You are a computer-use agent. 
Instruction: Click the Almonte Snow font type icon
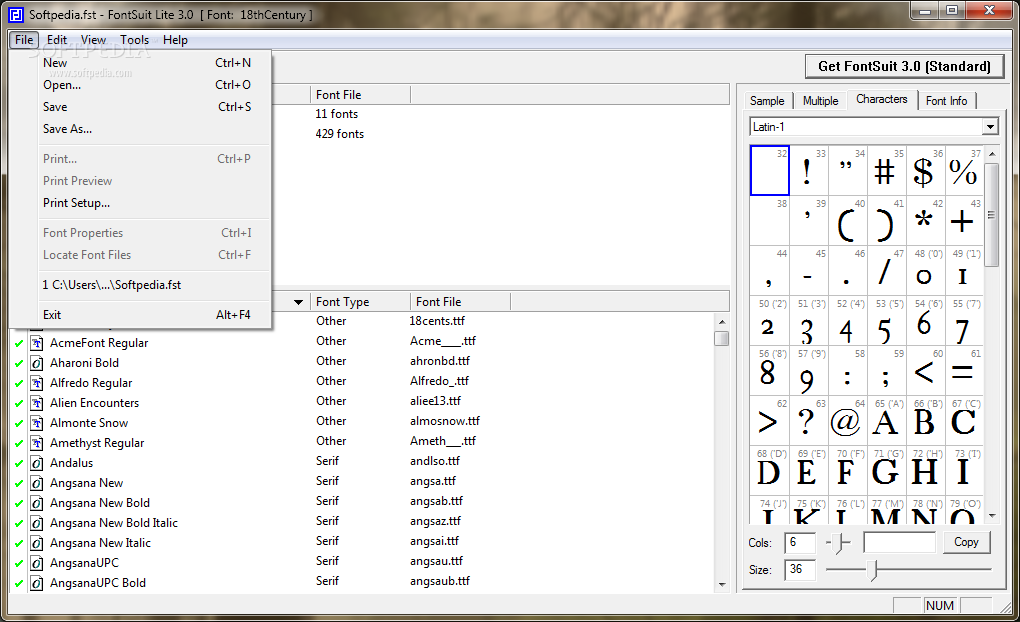pos(37,423)
